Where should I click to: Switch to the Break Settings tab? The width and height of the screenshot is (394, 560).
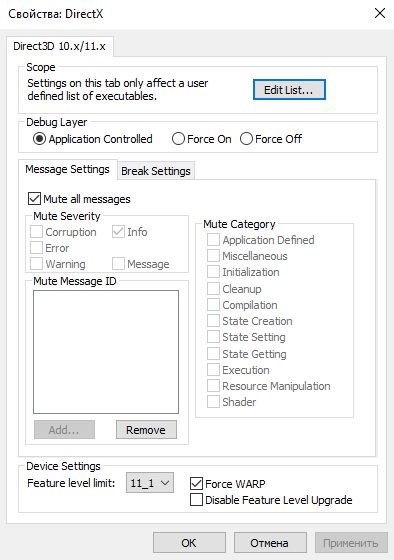pos(156,171)
